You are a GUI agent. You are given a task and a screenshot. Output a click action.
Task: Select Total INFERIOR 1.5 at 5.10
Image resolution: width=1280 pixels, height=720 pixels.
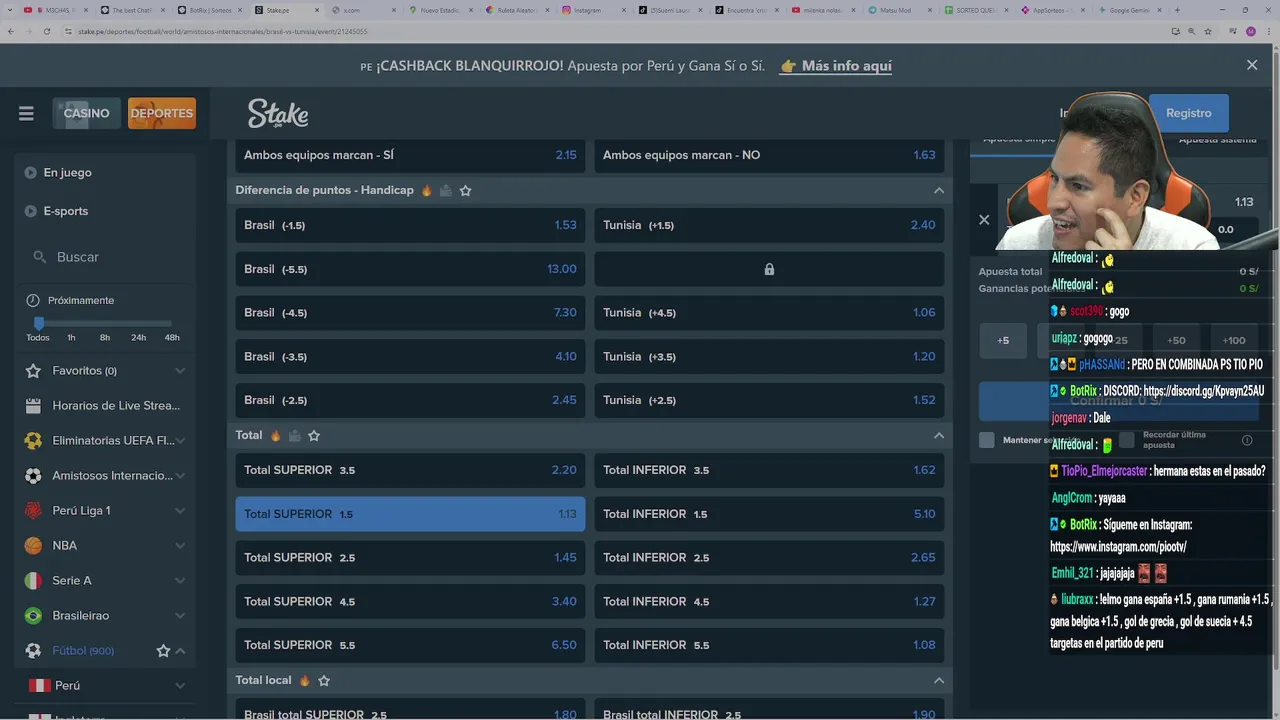tap(769, 514)
